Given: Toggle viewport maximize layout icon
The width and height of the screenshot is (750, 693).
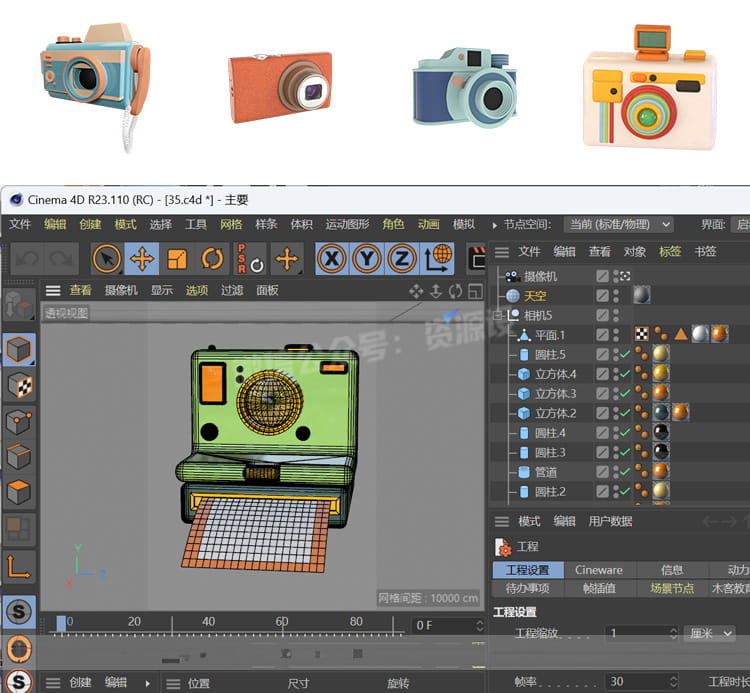Looking at the screenshot, I should point(475,291).
